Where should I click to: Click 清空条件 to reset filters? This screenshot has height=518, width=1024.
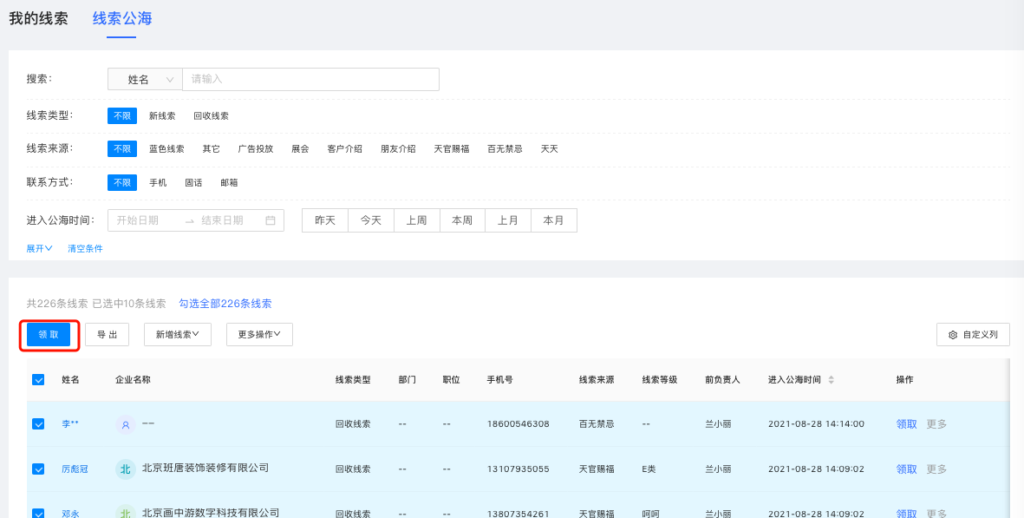tap(85, 248)
